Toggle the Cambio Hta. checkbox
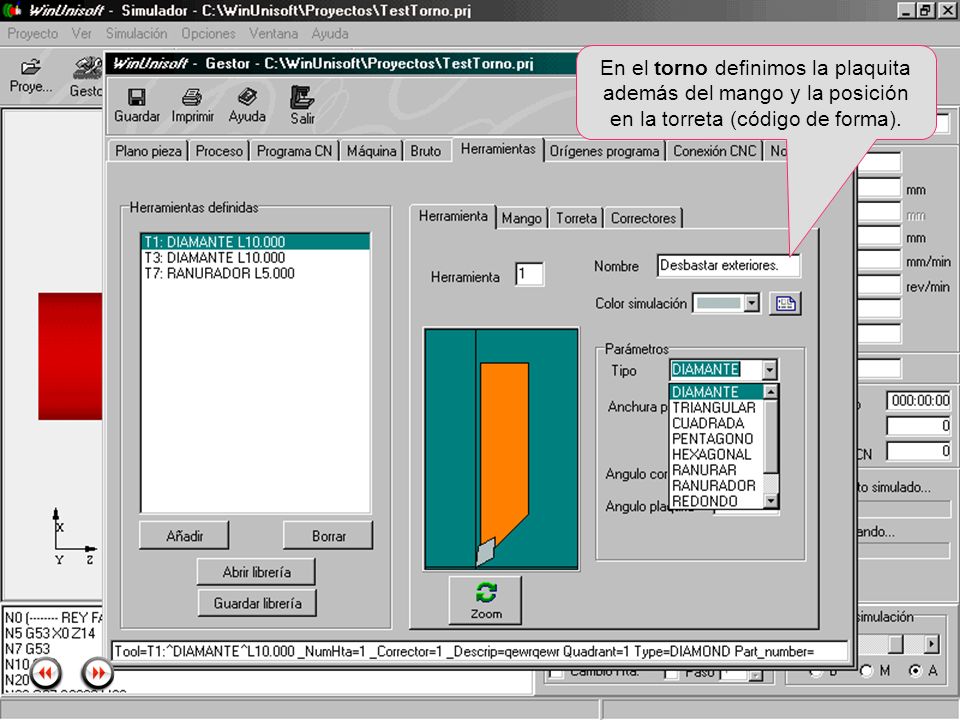 tap(556, 673)
